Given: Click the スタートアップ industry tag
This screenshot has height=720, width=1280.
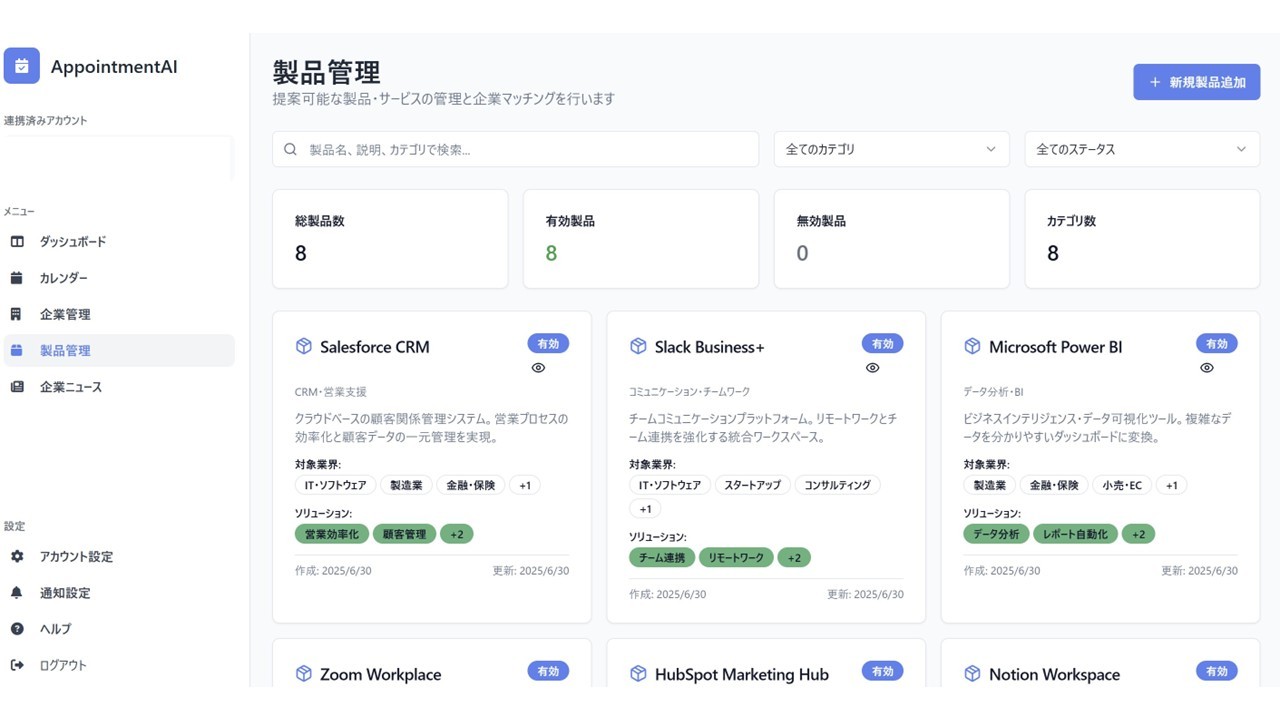Looking at the screenshot, I should point(753,485).
